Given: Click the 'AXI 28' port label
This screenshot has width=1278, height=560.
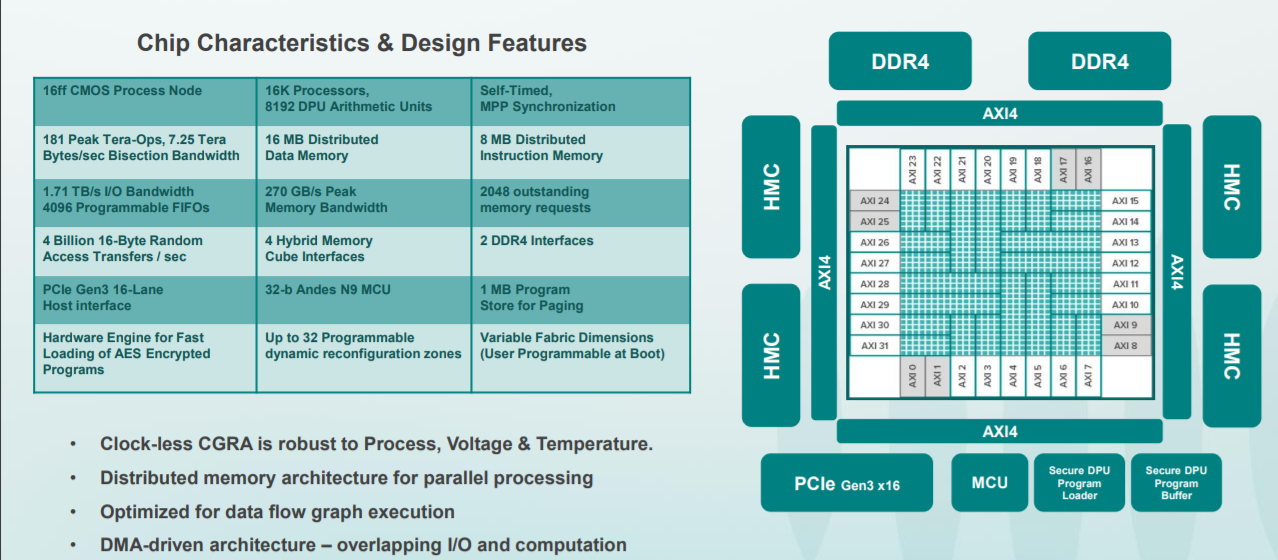Looking at the screenshot, I should point(874,284).
